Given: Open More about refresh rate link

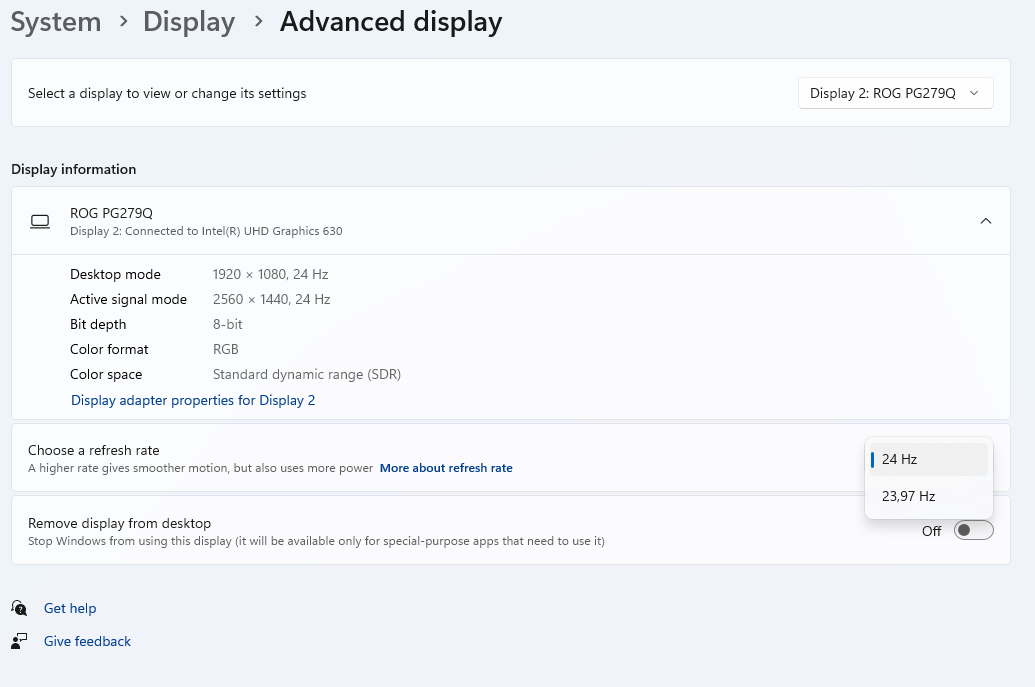Looking at the screenshot, I should (x=446, y=468).
